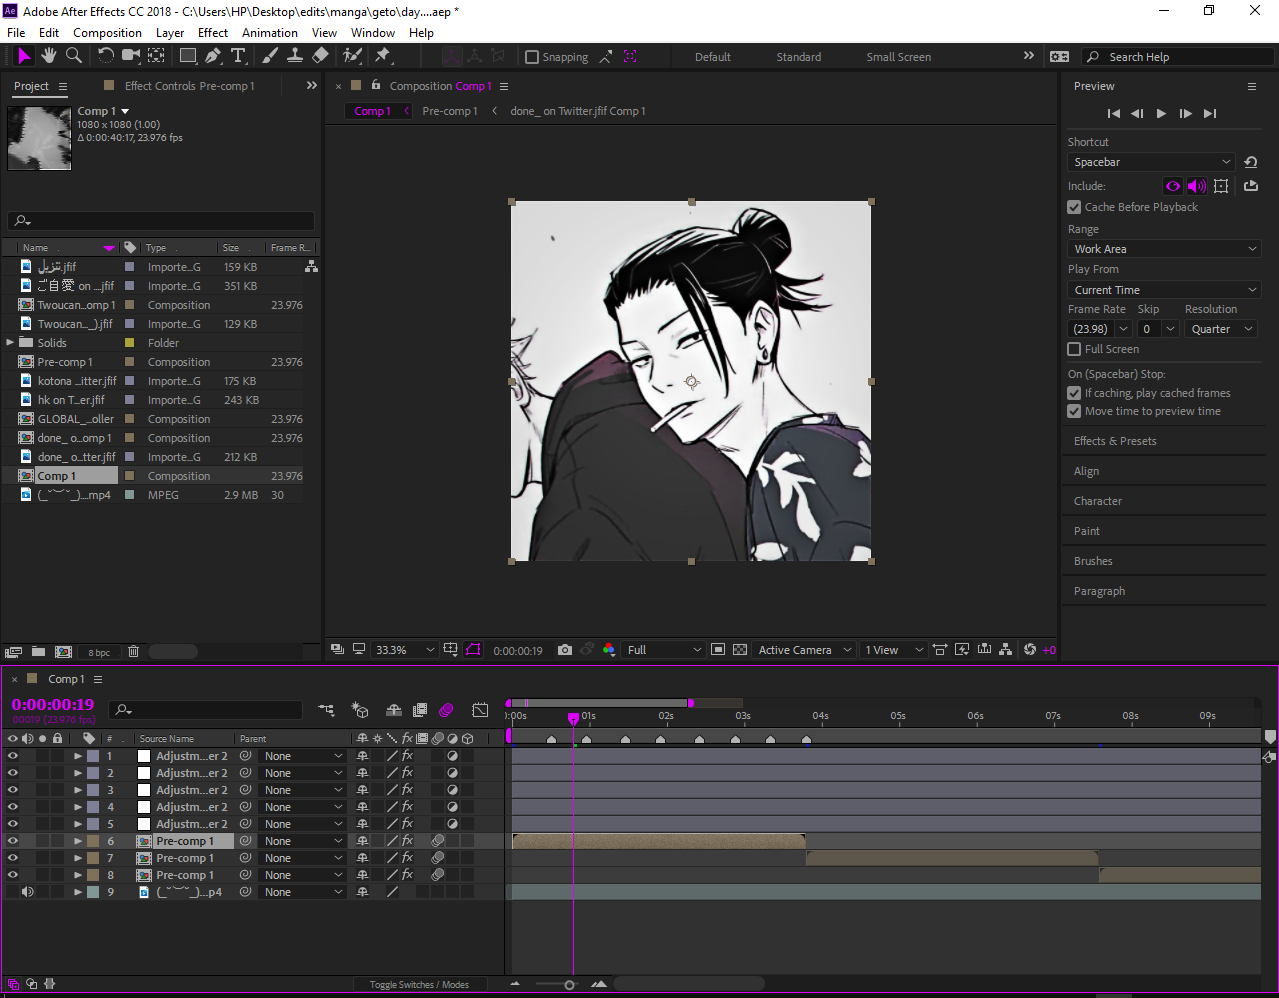Select the Pan Behind anchor point tool
The image size is (1279, 998).
[157, 56]
